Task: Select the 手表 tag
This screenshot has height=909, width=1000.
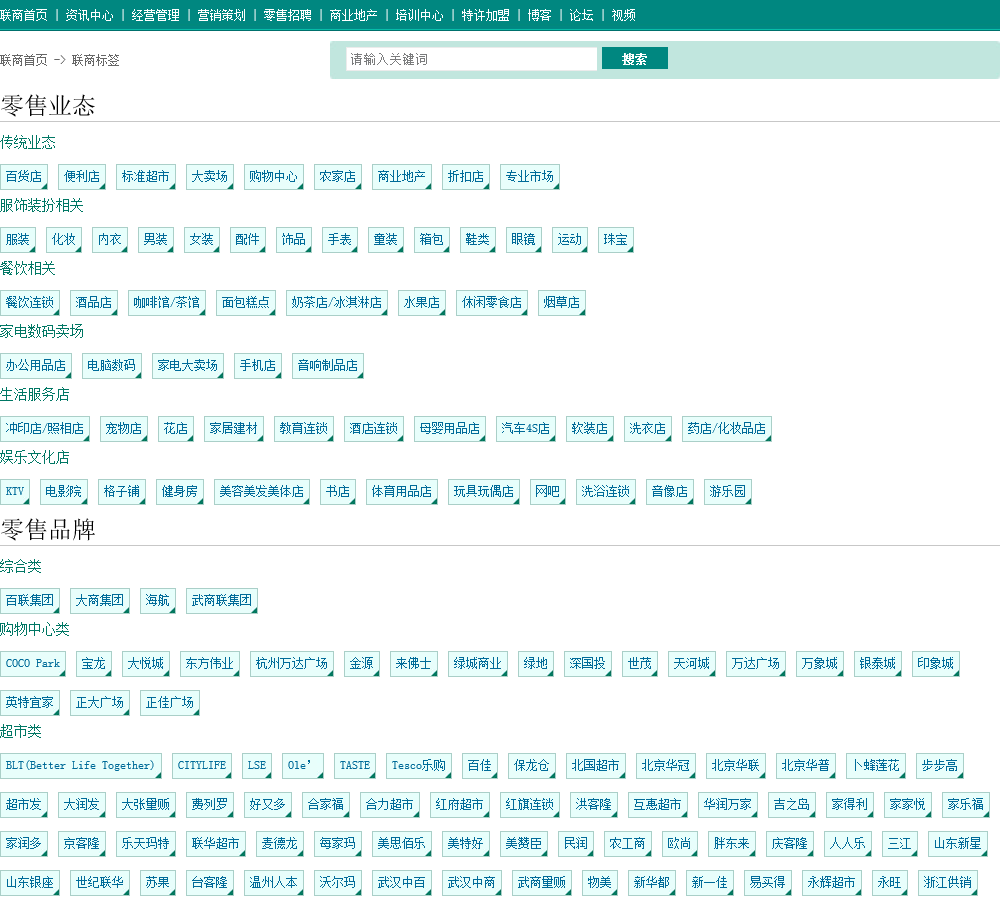Action: (x=339, y=240)
